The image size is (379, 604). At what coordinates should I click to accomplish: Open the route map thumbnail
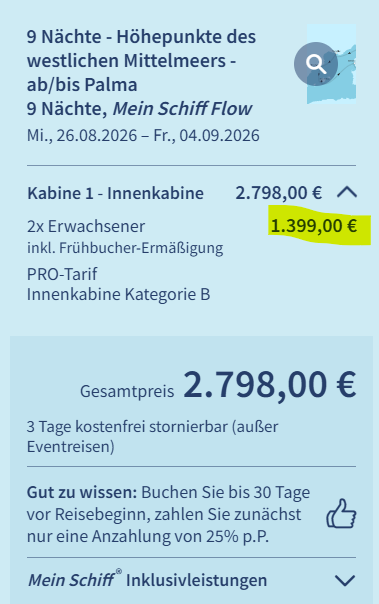[331, 64]
